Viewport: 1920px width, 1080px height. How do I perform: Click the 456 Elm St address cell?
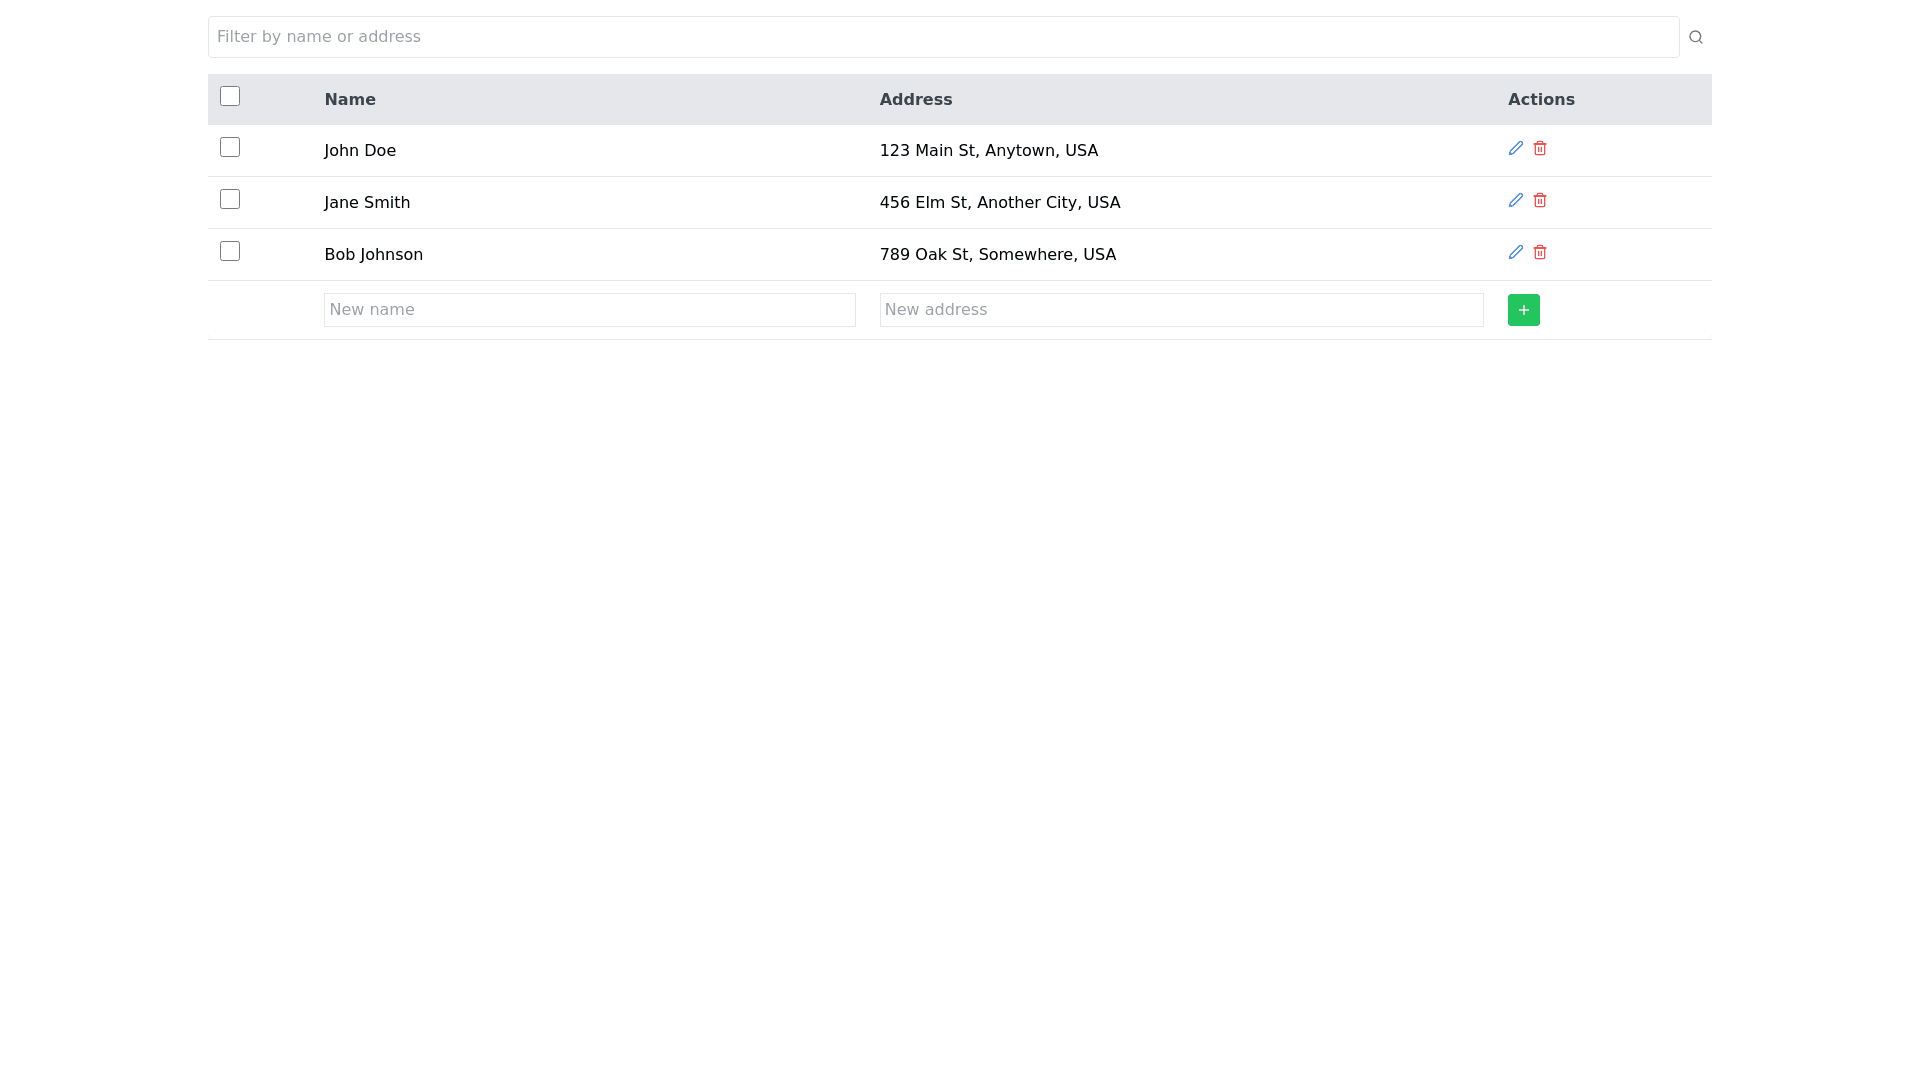point(999,203)
